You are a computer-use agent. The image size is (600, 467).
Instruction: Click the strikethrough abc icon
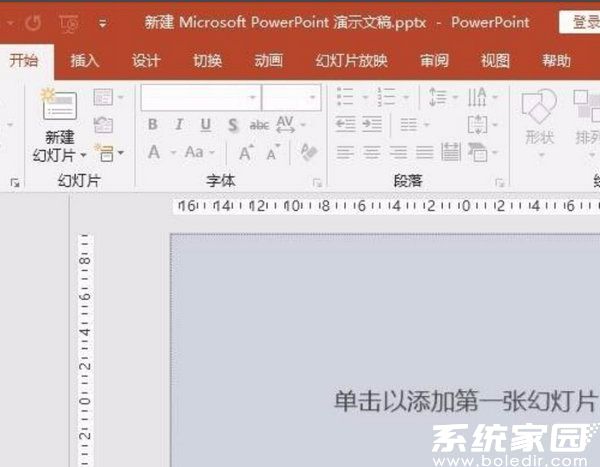point(259,125)
